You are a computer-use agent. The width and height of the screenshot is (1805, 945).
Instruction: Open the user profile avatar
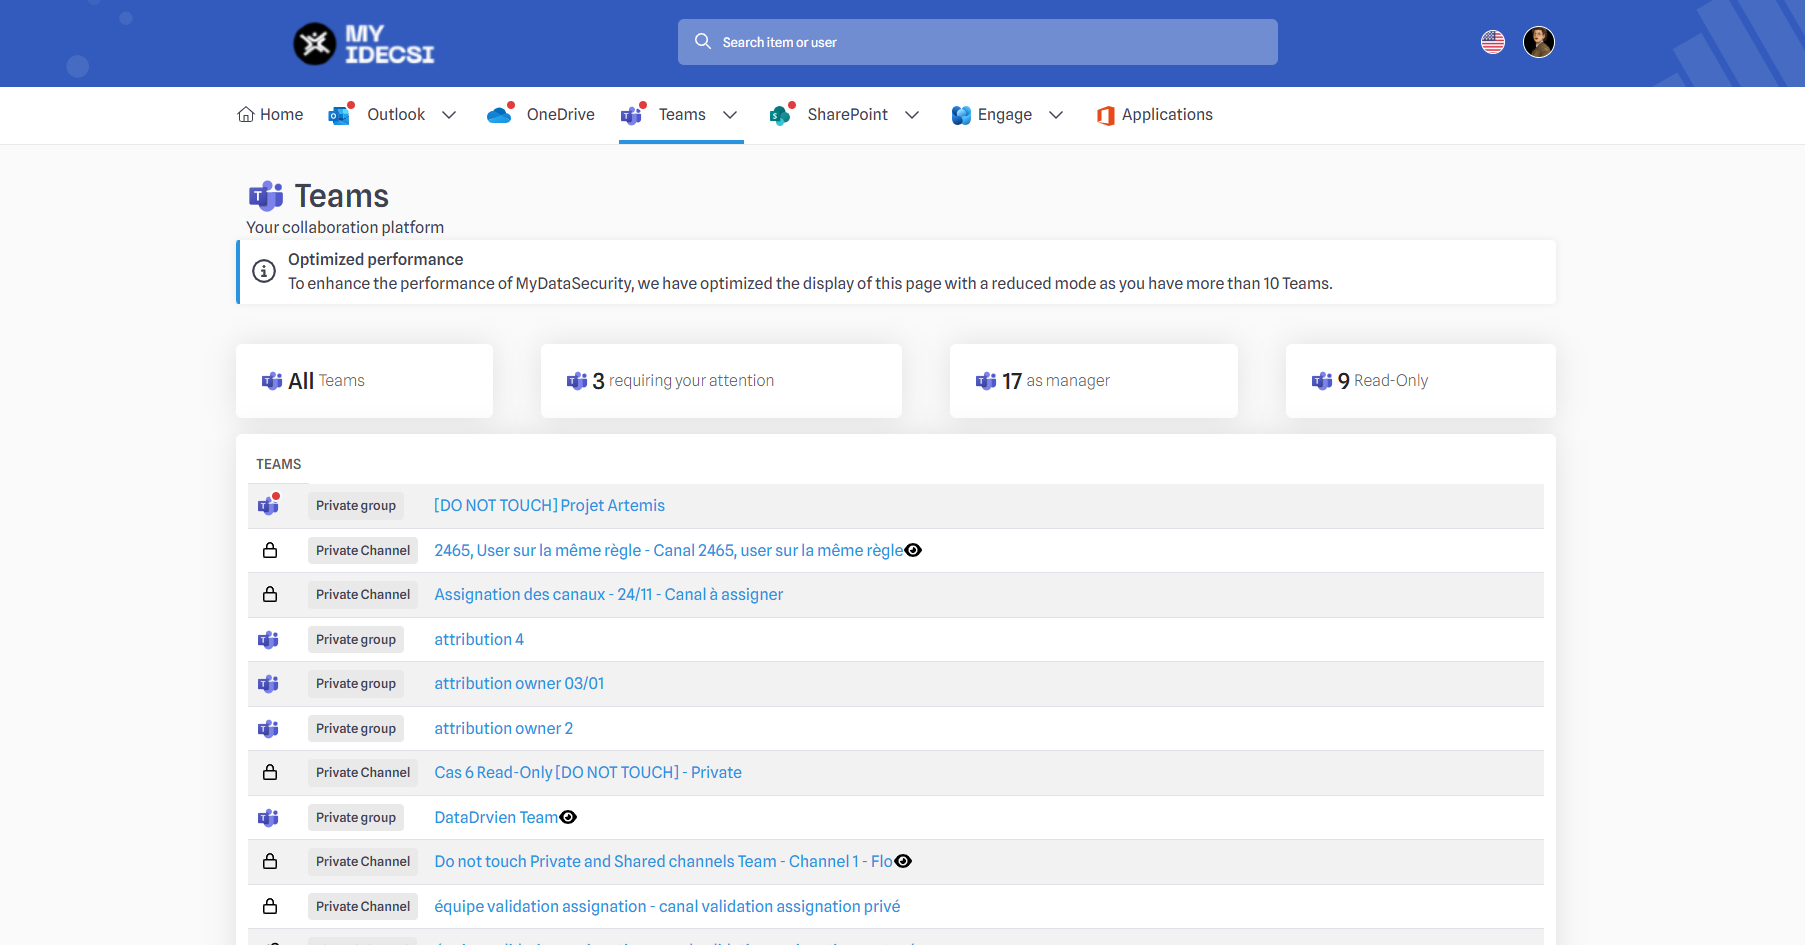click(x=1538, y=42)
